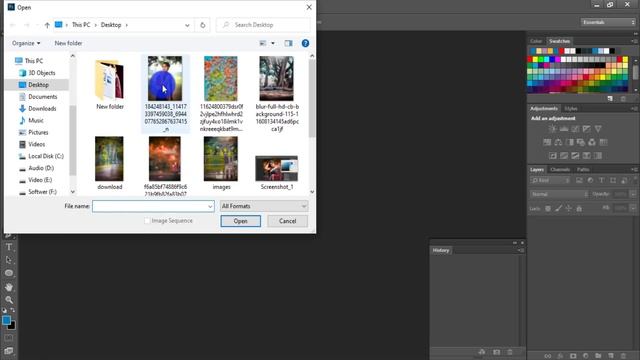
Task: Check the Image Sequence checkbox
Action: [x=147, y=221]
